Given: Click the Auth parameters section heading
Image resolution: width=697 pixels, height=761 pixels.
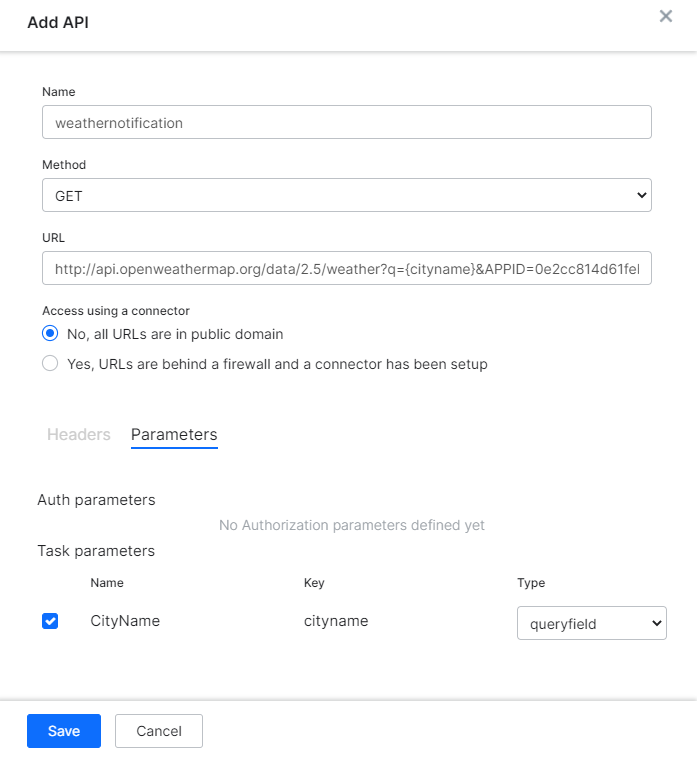Looking at the screenshot, I should [x=96, y=500].
